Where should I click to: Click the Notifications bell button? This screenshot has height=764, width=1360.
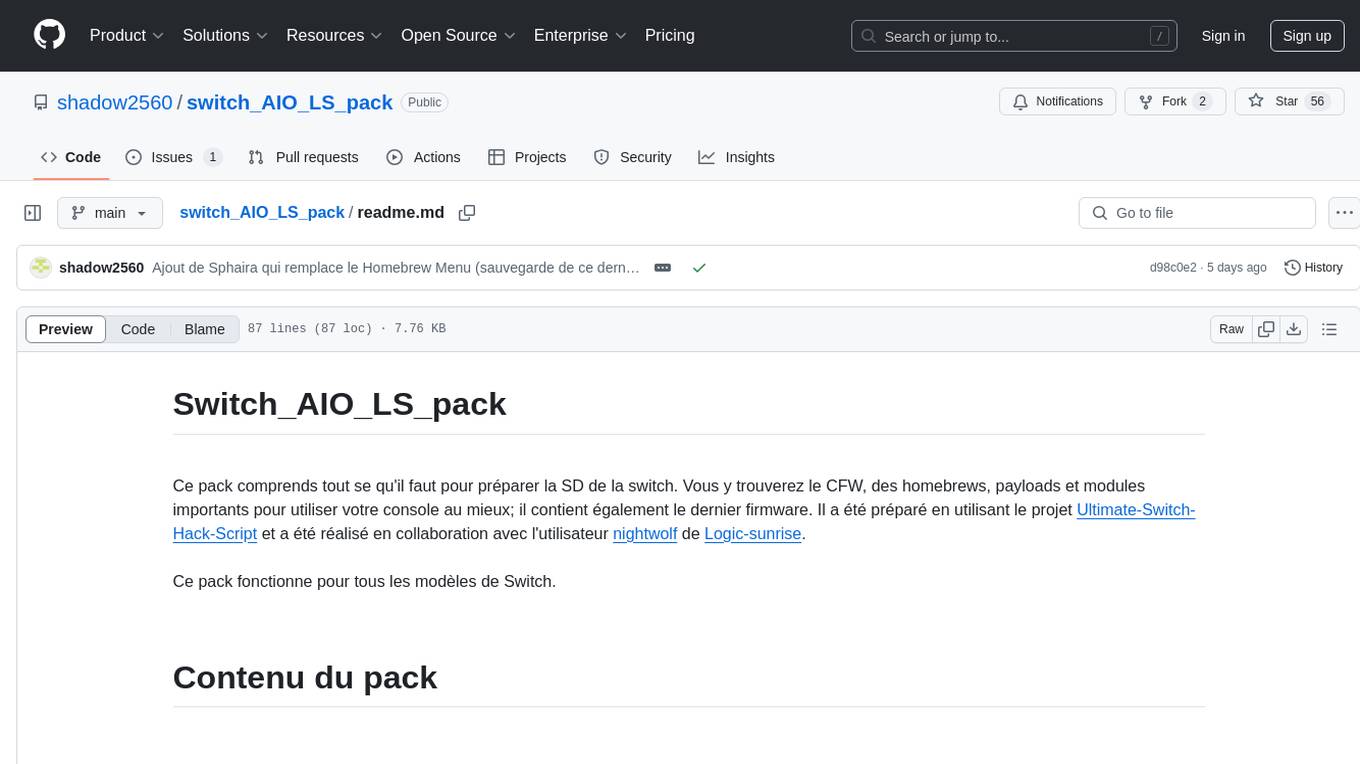(x=1058, y=101)
